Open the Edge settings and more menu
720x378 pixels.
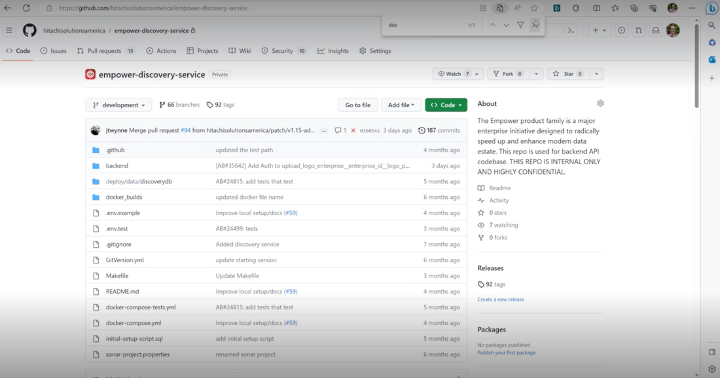[x=692, y=8]
